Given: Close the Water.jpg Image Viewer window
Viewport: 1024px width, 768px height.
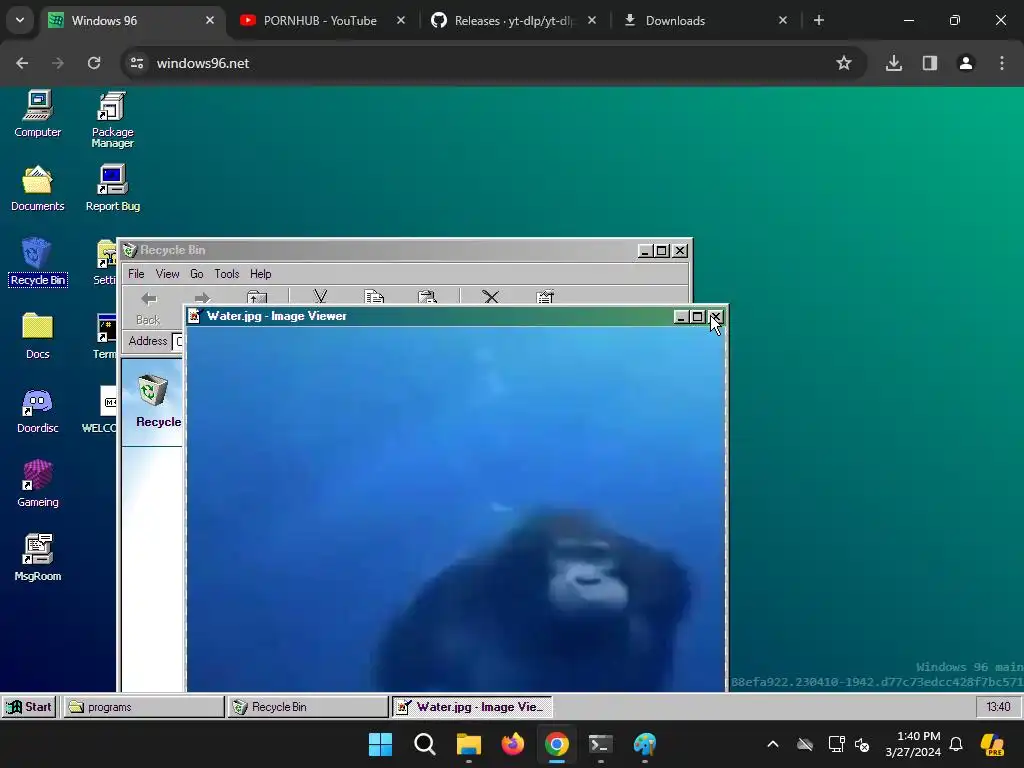Looking at the screenshot, I should [x=715, y=317].
